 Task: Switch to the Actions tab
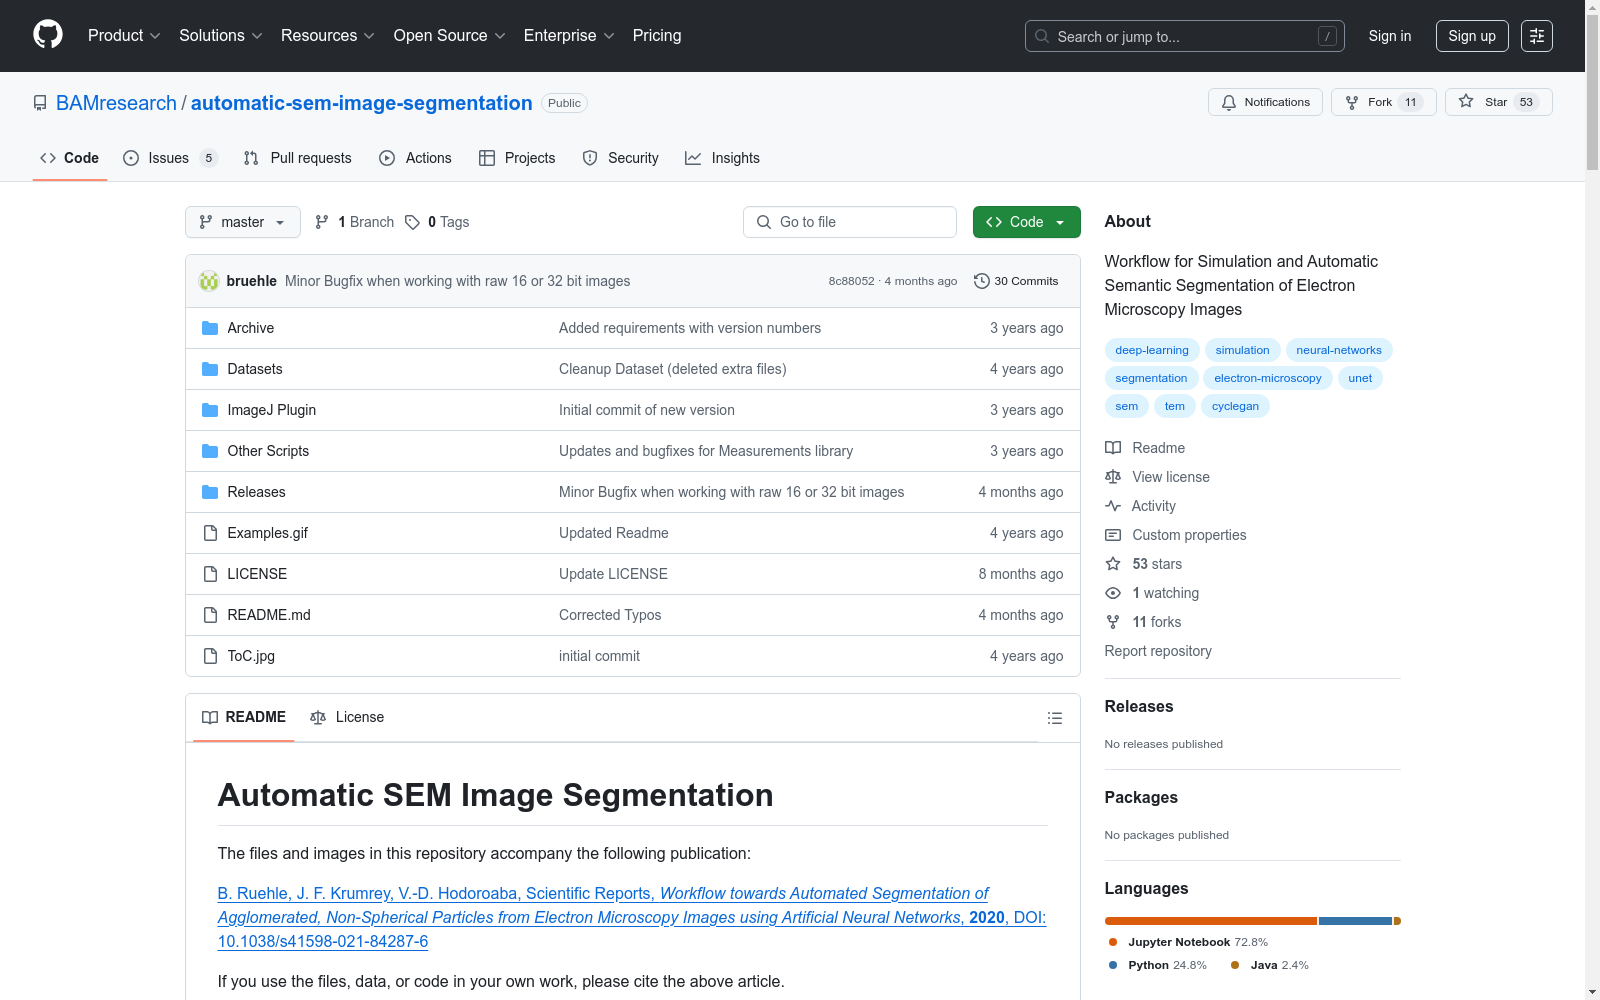coord(416,158)
